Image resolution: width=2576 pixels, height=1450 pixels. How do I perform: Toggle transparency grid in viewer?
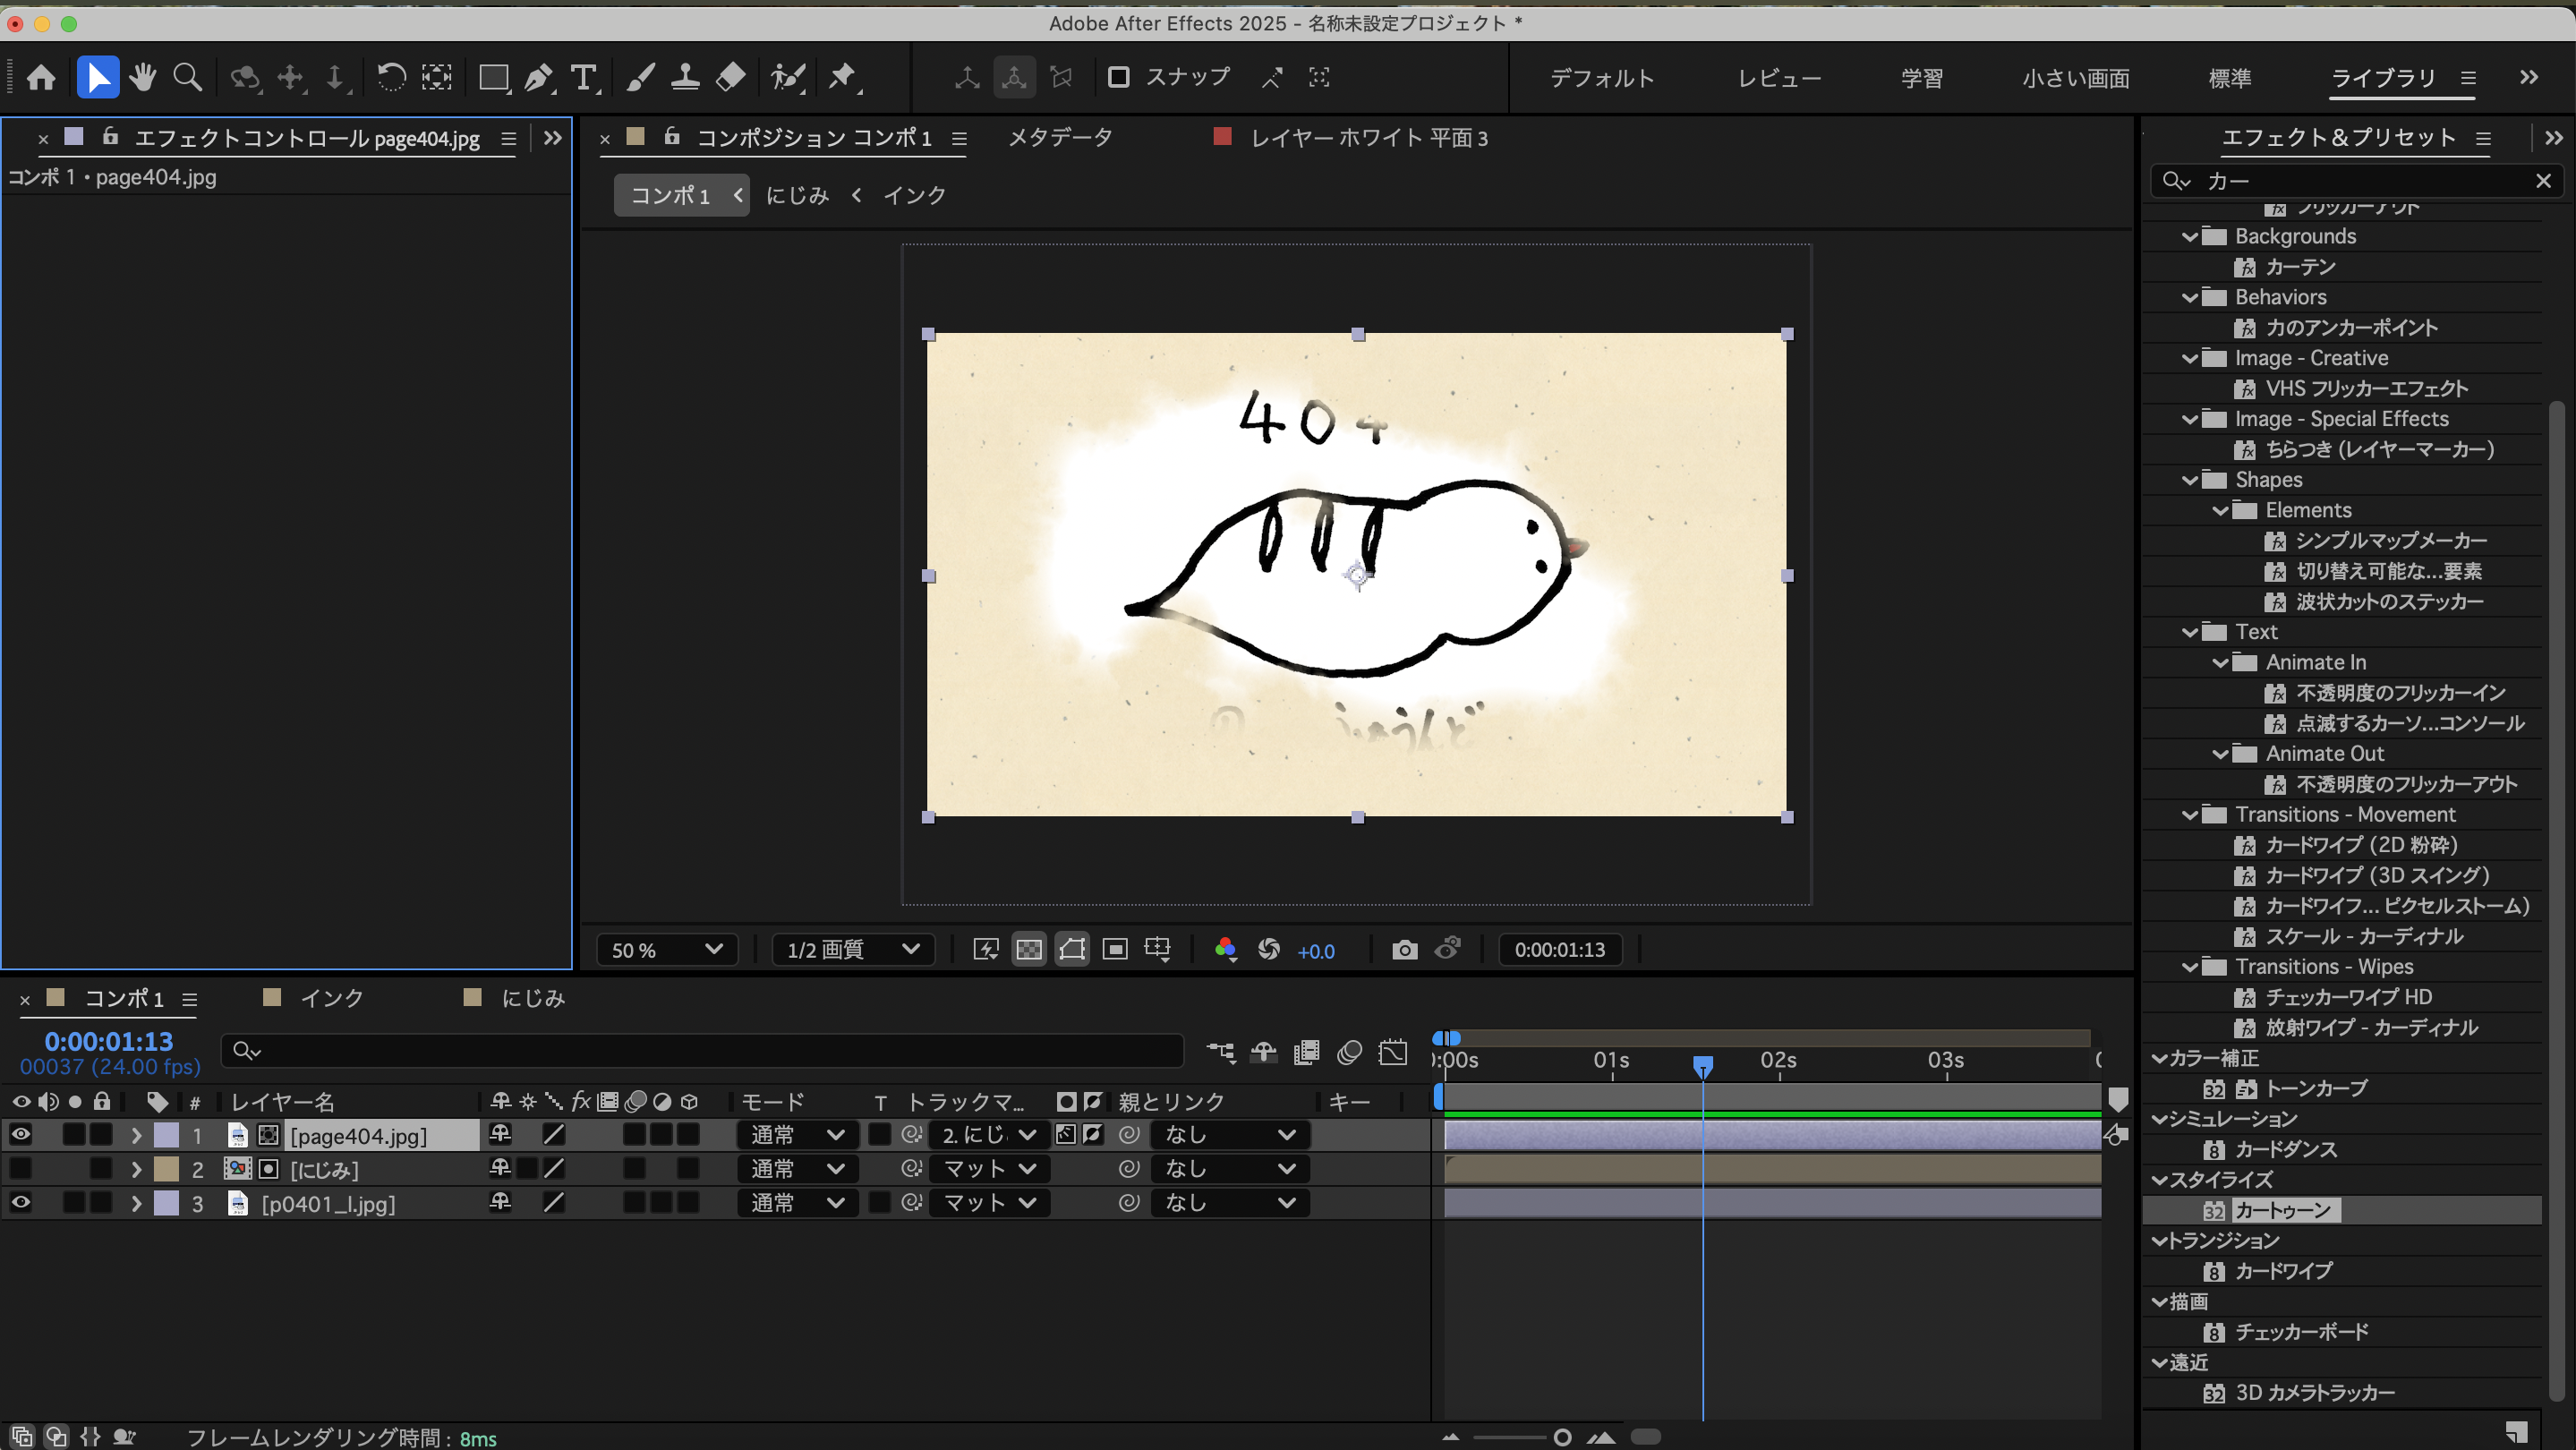pyautogui.click(x=1029, y=949)
